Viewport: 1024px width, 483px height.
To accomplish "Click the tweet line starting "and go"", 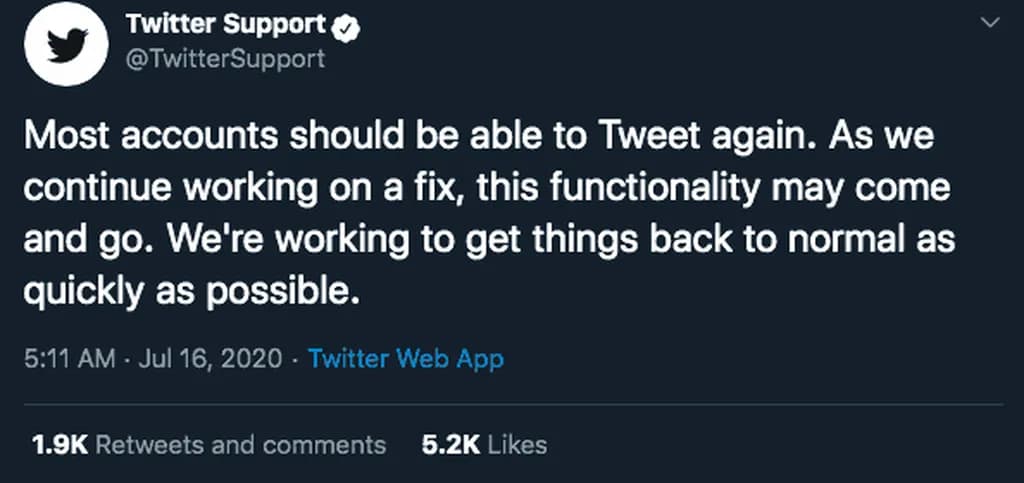I will point(490,241).
